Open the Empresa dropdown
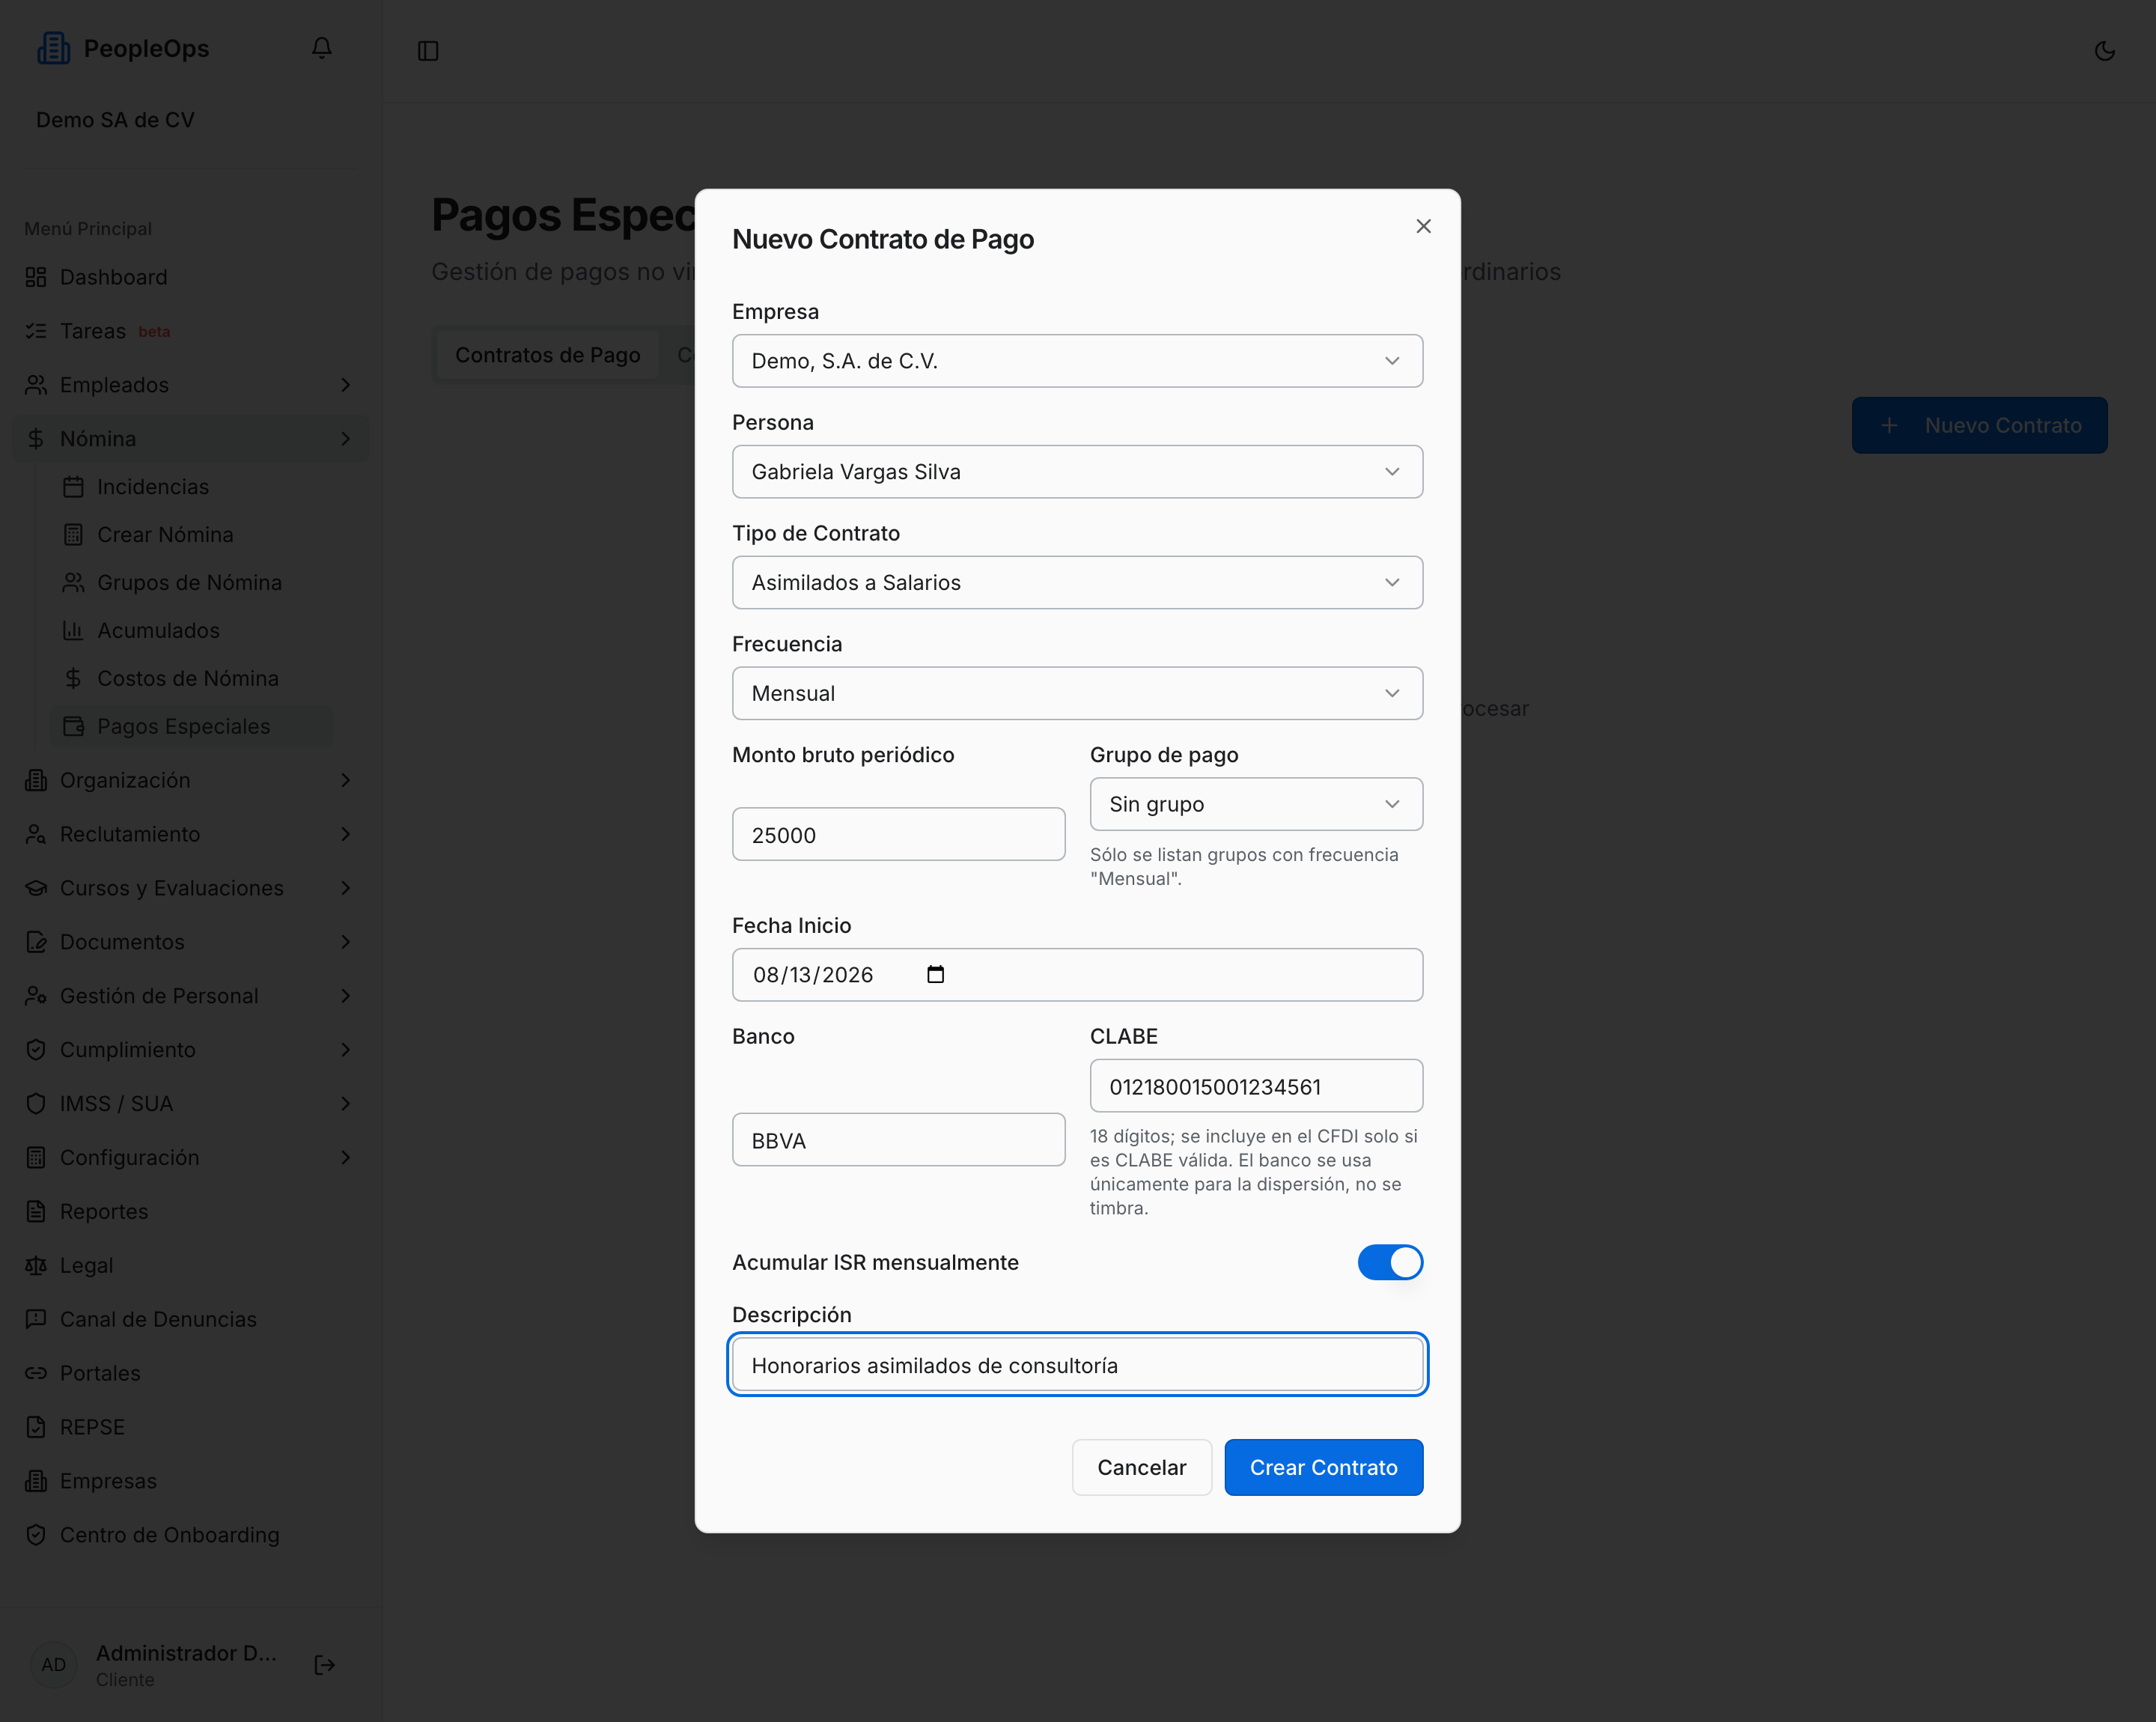 [x=1077, y=361]
